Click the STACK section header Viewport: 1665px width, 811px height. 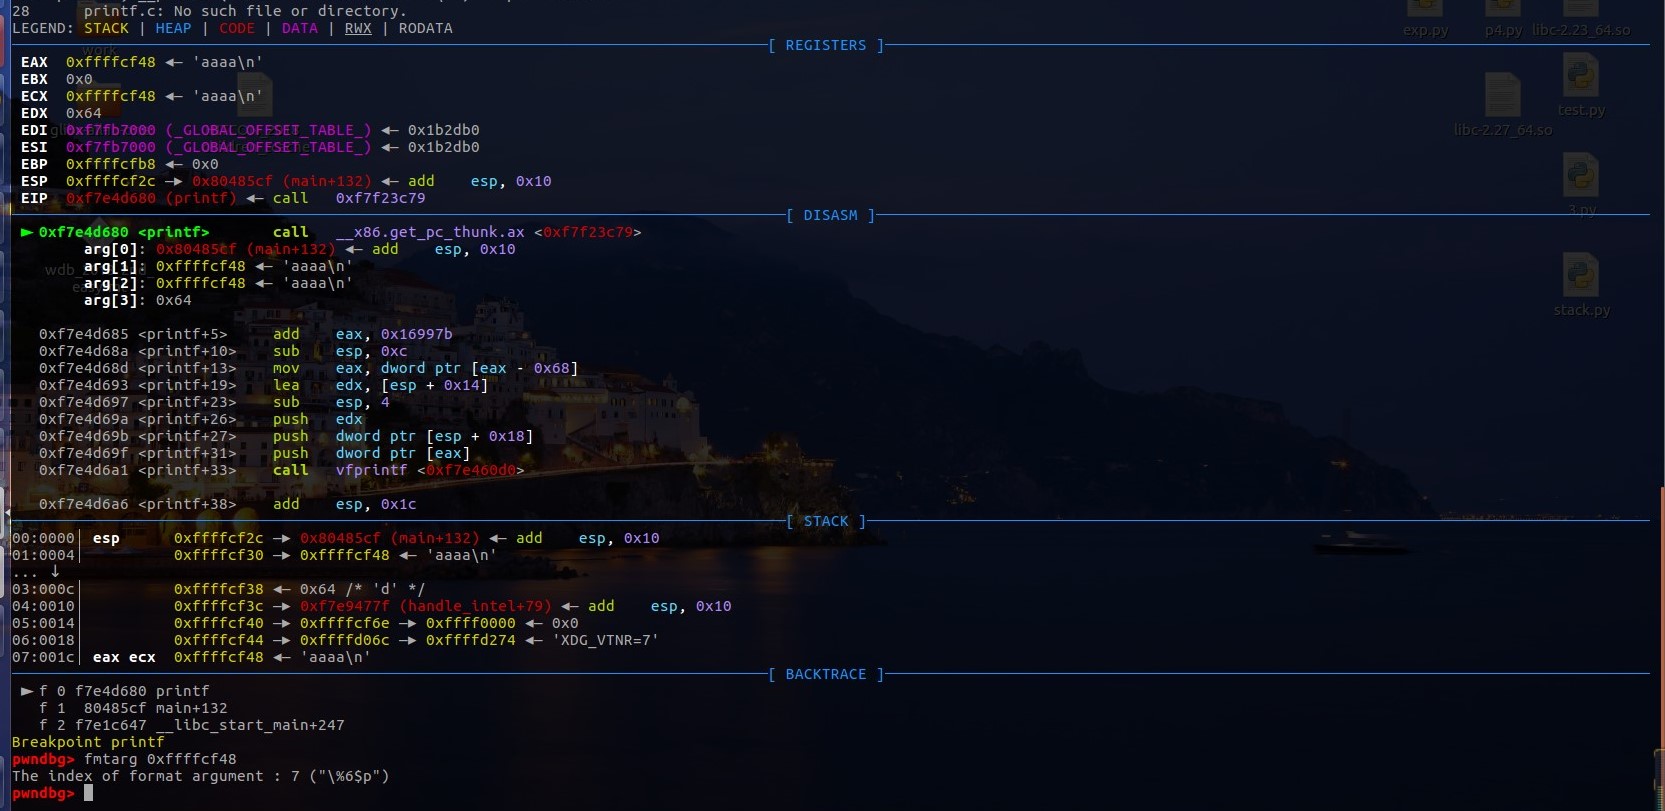tap(825, 521)
